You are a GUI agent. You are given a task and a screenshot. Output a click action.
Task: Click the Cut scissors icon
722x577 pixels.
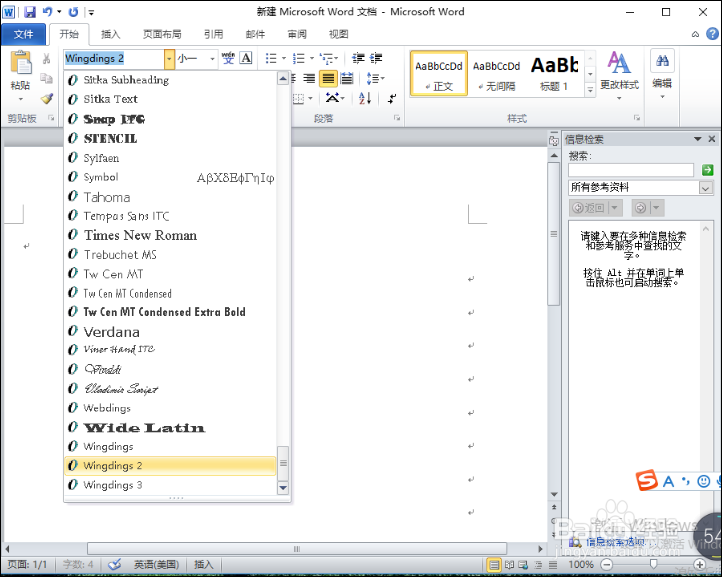point(47,58)
